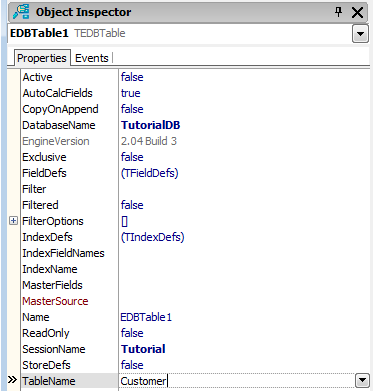Click the Exclusive false value

[132, 157]
